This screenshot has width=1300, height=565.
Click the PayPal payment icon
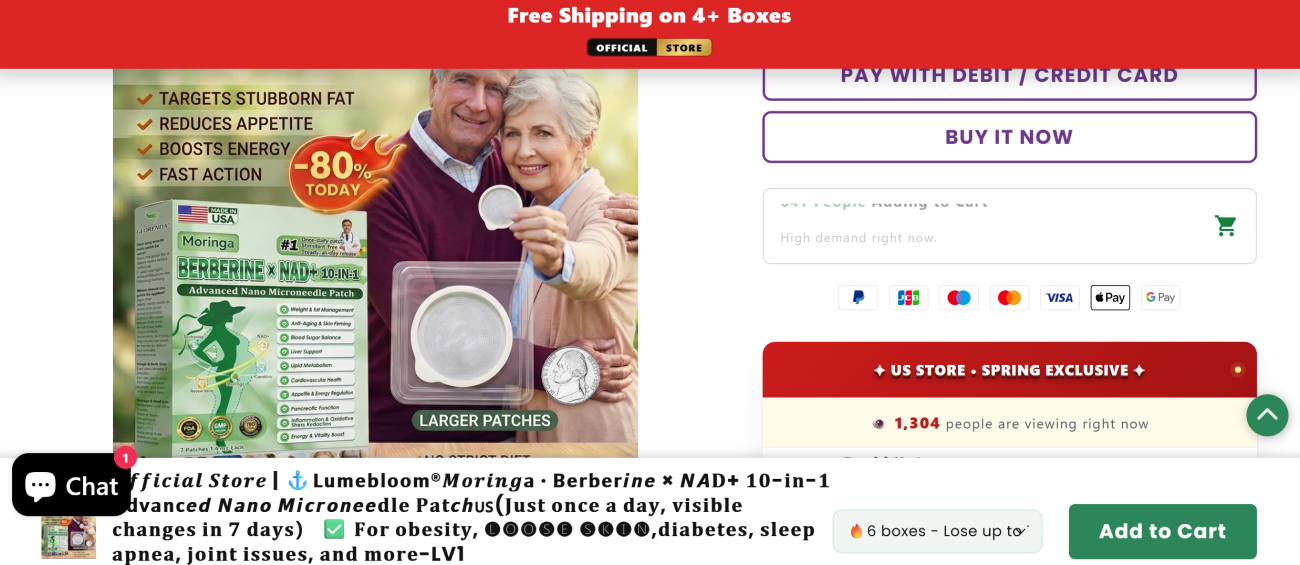coord(858,297)
